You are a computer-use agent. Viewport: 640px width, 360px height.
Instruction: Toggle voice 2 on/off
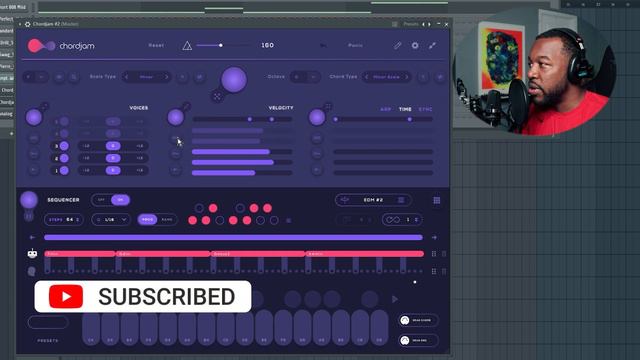pyautogui.click(x=64, y=158)
